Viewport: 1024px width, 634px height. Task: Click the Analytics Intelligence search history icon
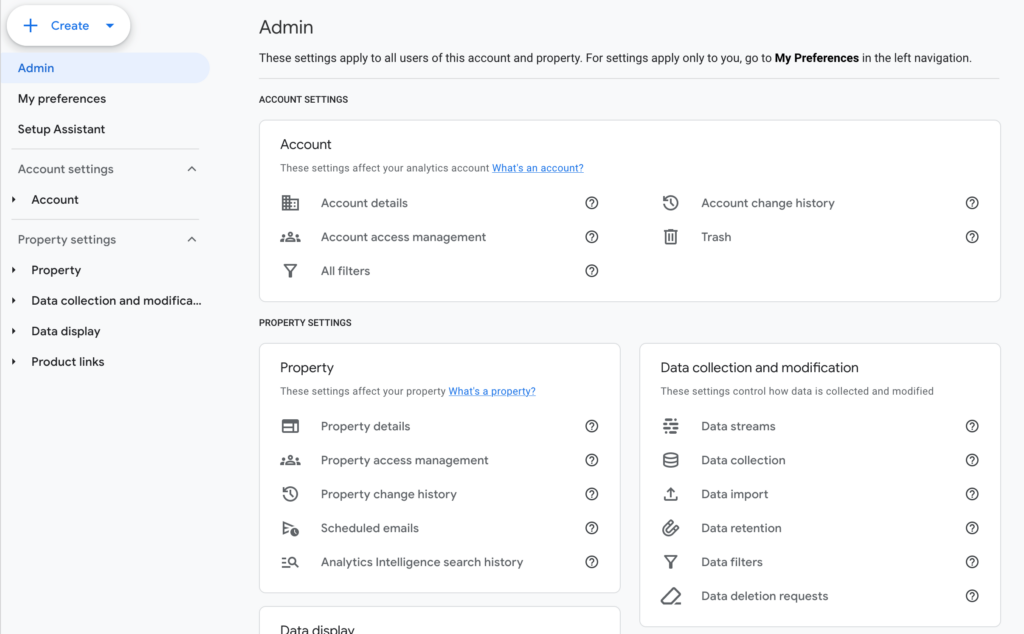290,562
